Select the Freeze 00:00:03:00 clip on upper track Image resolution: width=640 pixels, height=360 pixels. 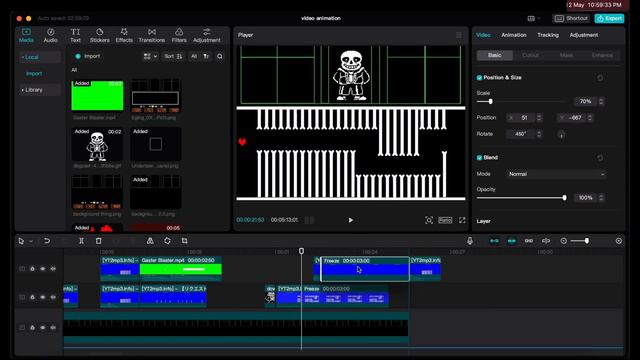coord(365,269)
